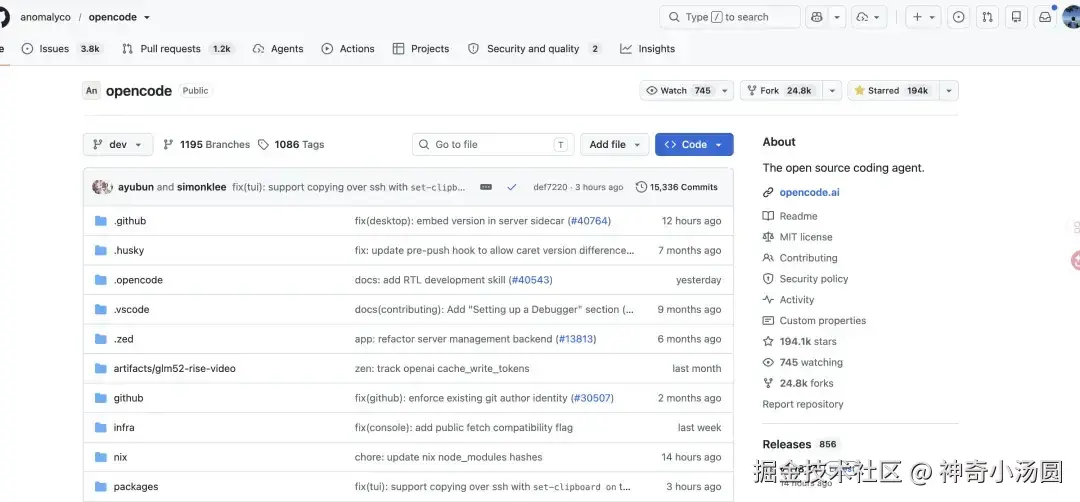Open author simonklee's profile
This screenshot has width=1080, height=502.
coord(202,187)
